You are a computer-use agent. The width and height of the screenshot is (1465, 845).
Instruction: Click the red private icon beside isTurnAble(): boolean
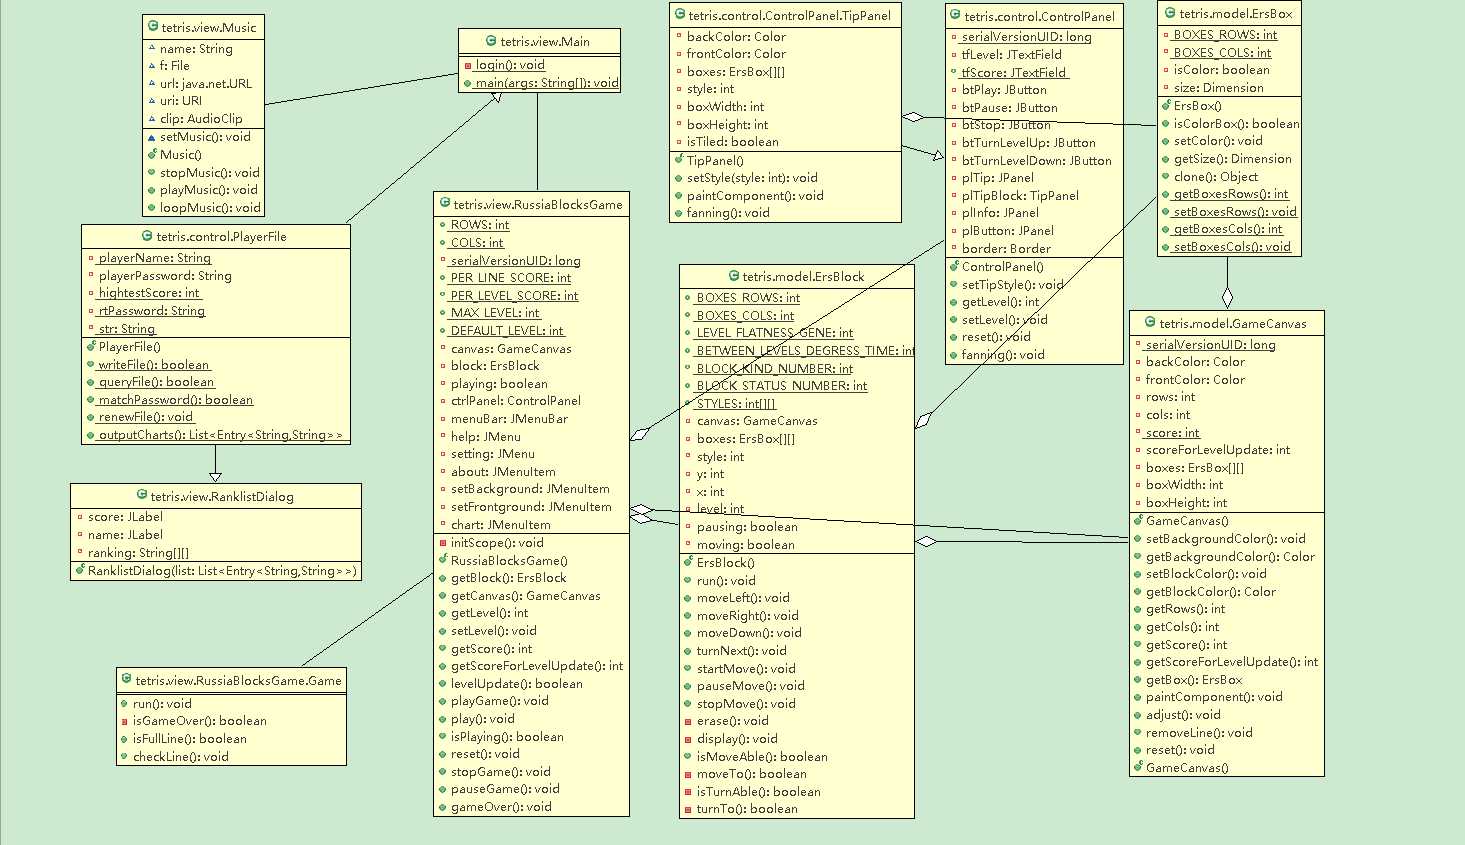[688, 792]
